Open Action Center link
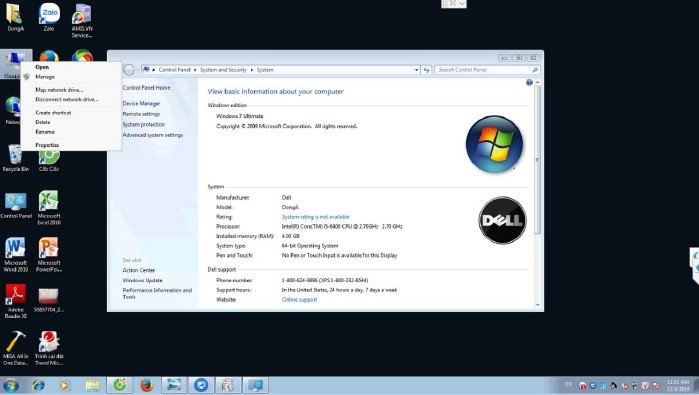Screen dimensions: 699x395 coord(139,270)
